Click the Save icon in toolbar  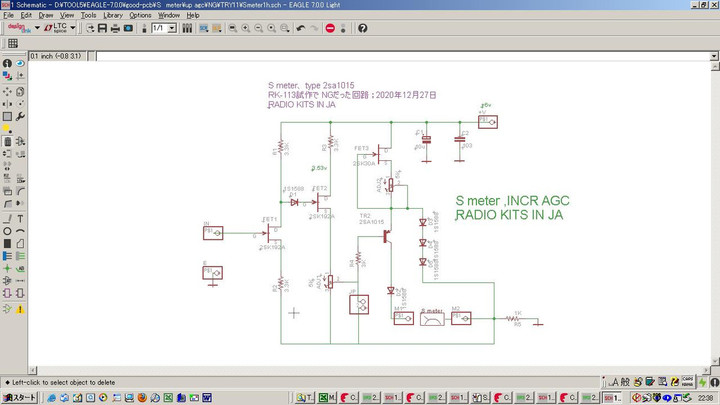click(100, 28)
